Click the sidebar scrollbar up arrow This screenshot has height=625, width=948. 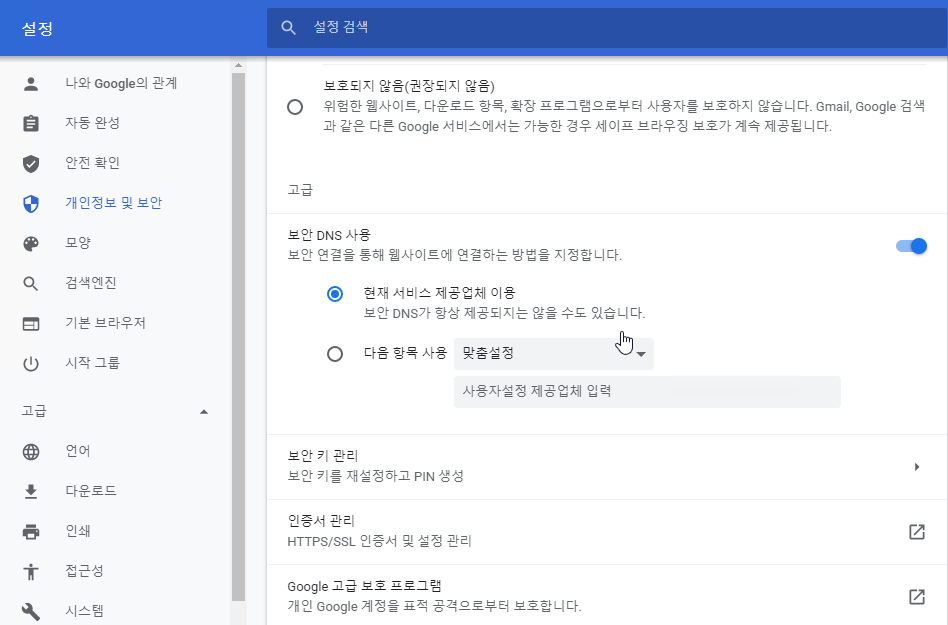pyautogui.click(x=238, y=65)
